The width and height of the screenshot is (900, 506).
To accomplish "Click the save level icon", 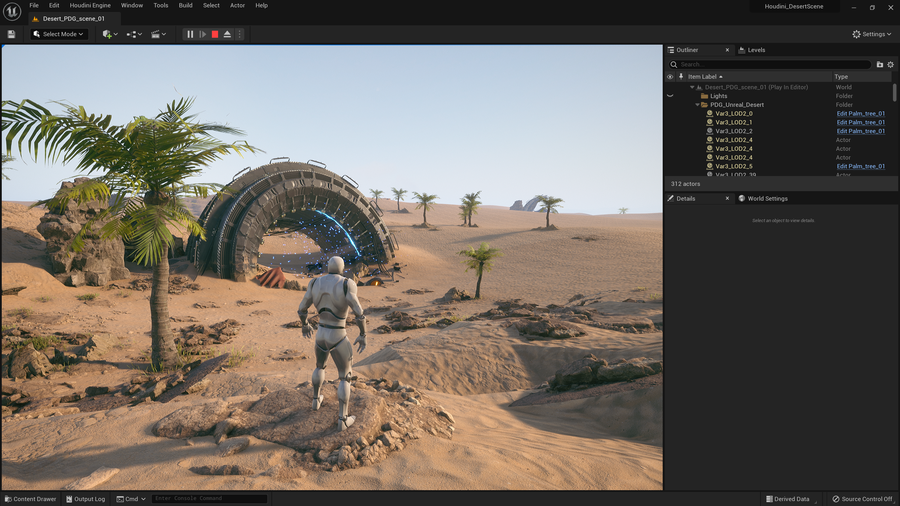I will coord(11,34).
